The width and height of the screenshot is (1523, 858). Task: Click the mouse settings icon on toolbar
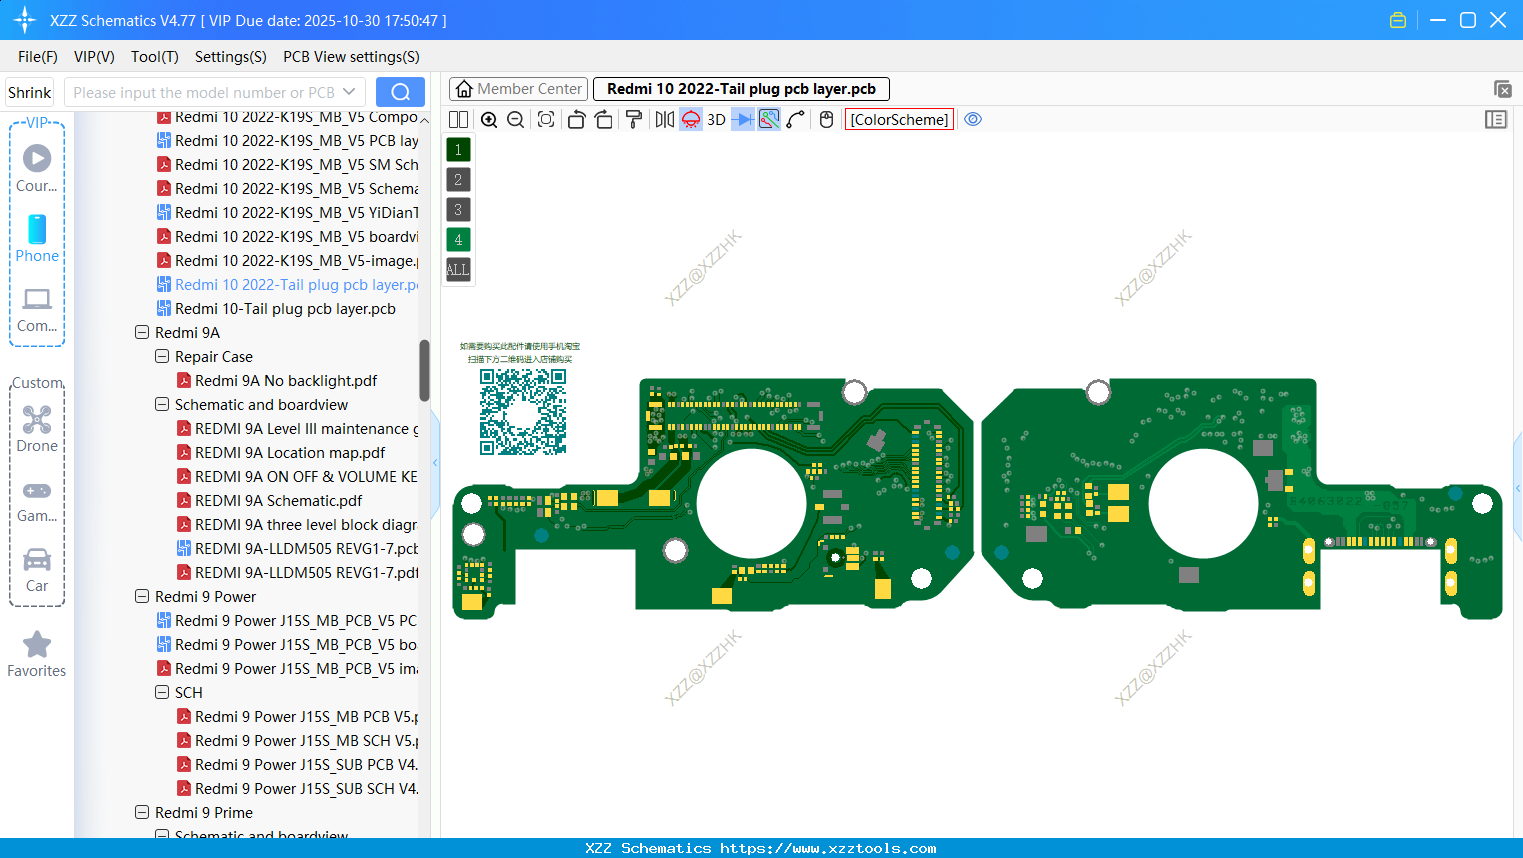(825, 119)
